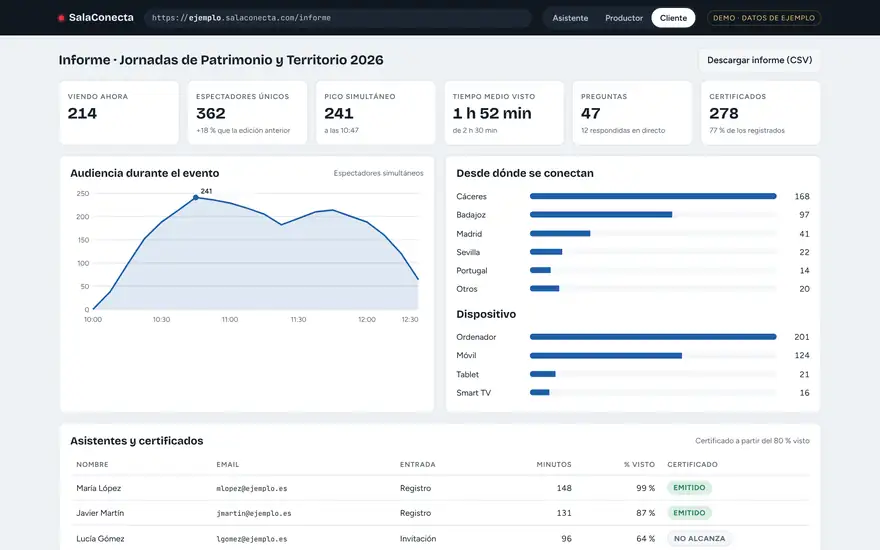Click María López's Emitido certificate badge
This screenshot has height=550, width=880.
coord(689,488)
